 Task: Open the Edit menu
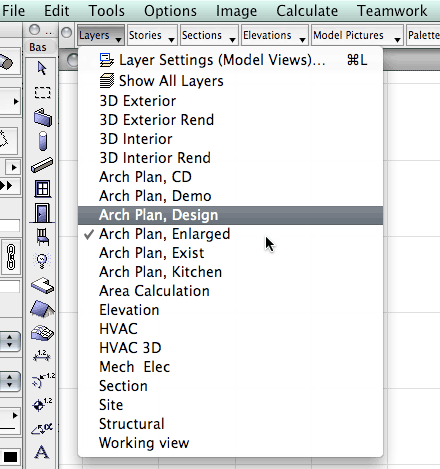(57, 11)
